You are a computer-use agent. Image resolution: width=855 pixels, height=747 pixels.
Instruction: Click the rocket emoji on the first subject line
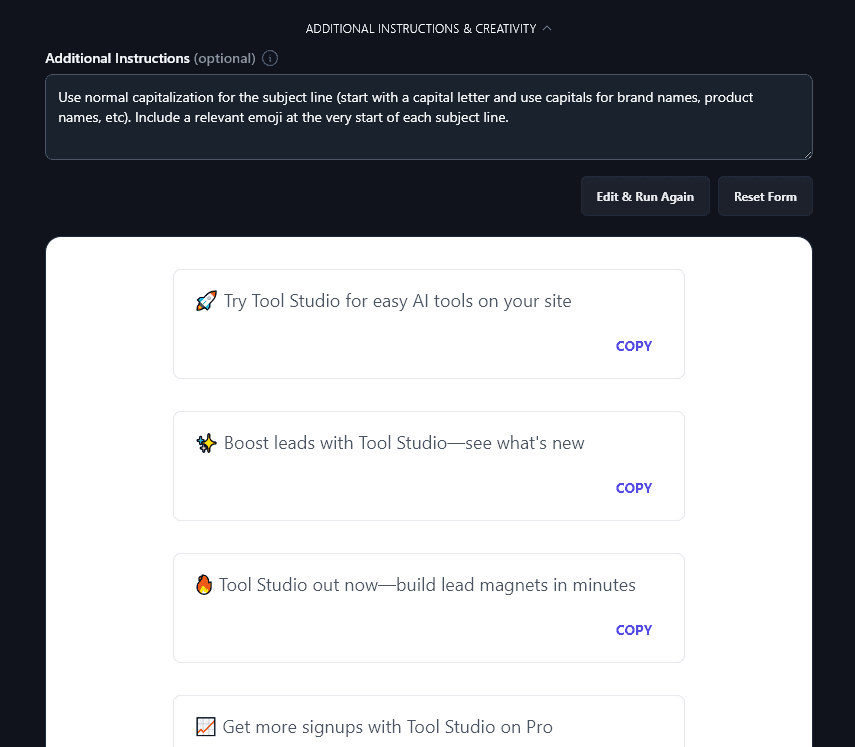coord(205,299)
